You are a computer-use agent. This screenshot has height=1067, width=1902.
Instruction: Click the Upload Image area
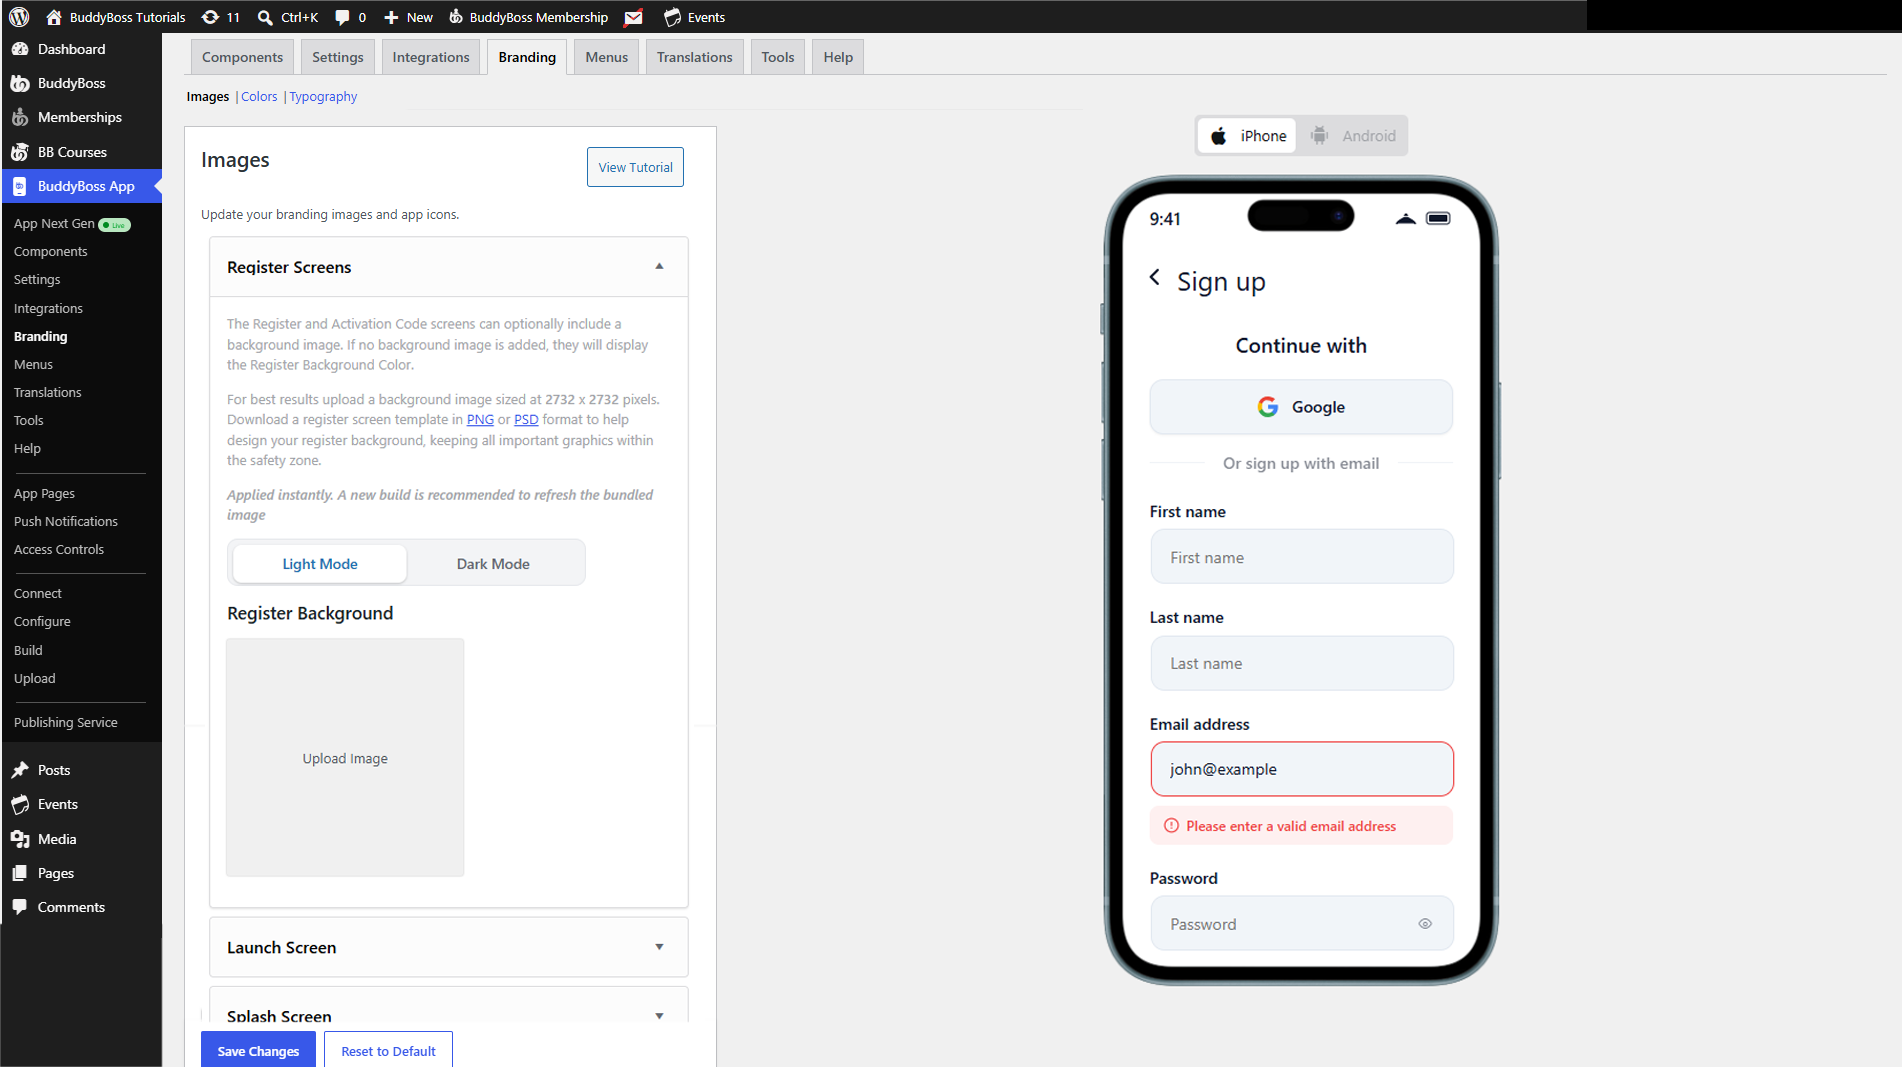tap(345, 758)
